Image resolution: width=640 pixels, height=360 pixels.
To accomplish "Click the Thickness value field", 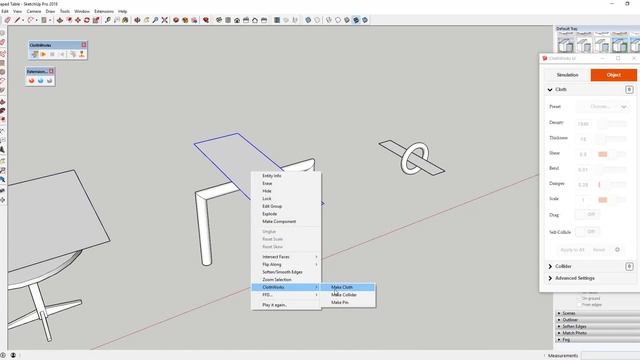I will coord(584,139).
